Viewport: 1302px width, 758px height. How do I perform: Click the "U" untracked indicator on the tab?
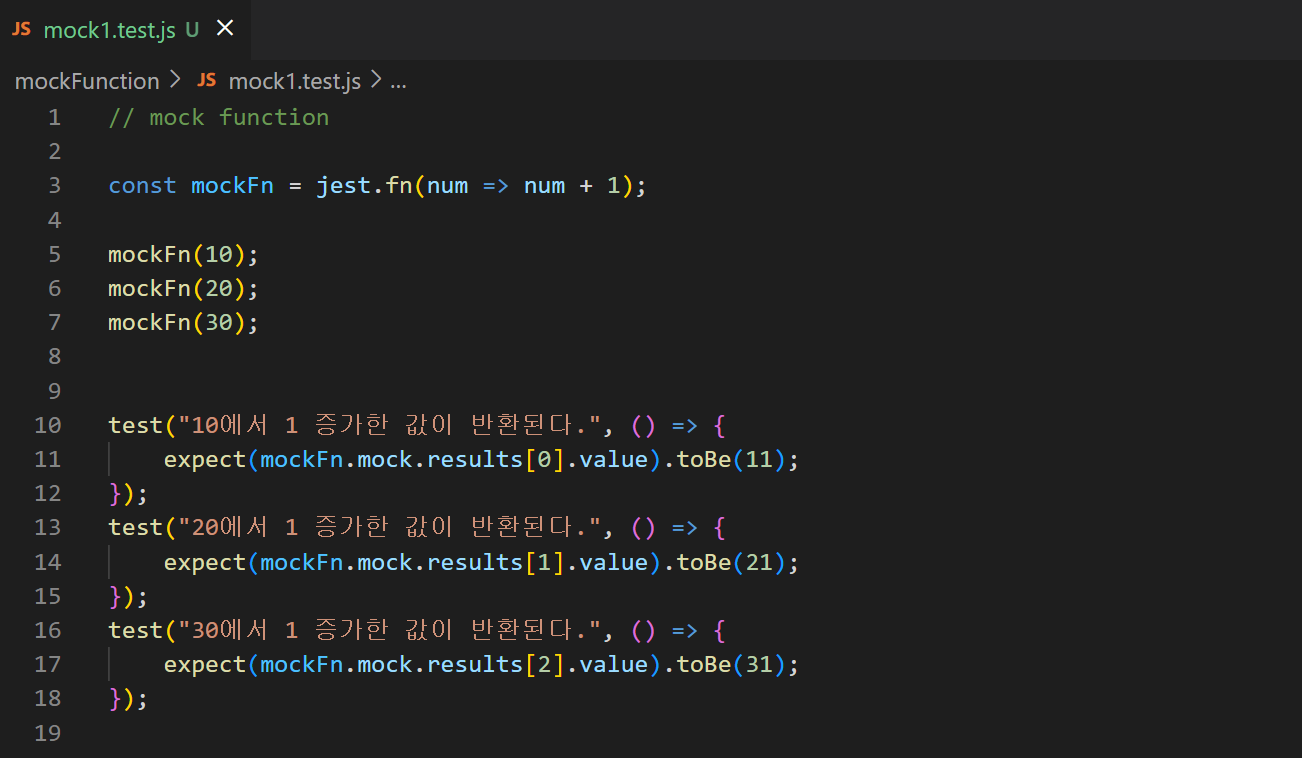[190, 29]
